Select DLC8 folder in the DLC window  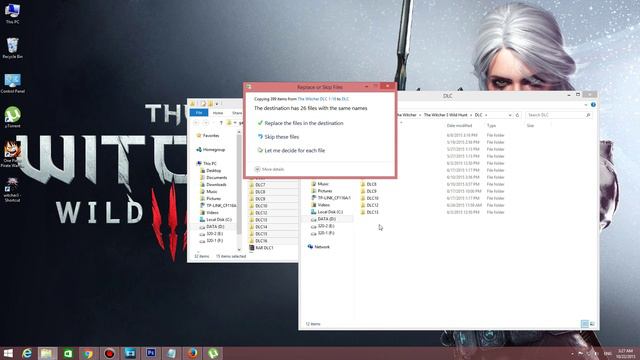[x=369, y=184]
